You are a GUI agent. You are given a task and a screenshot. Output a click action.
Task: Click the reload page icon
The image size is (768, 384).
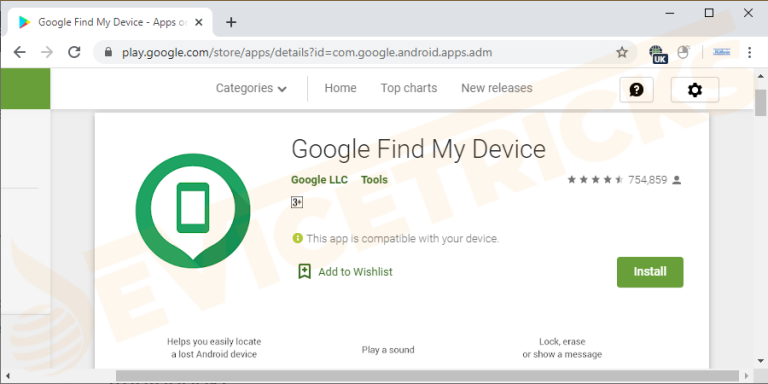(74, 52)
